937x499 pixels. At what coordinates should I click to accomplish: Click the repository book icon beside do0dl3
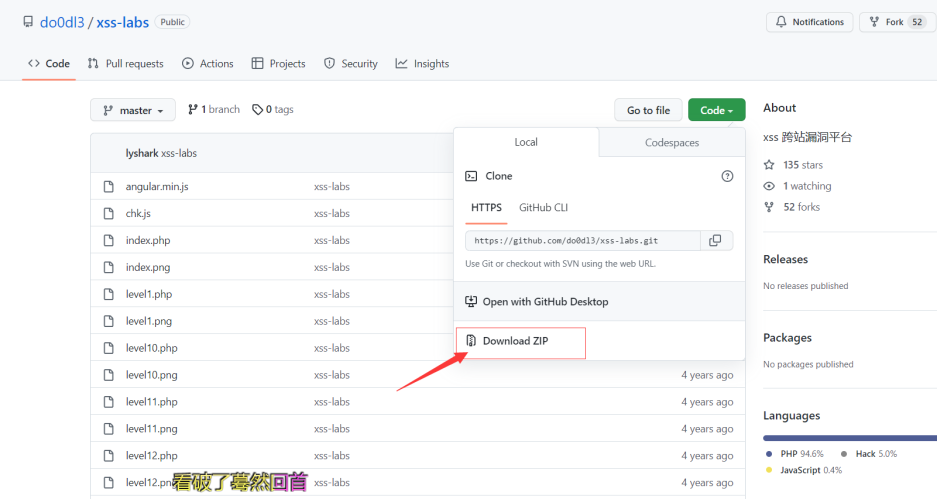(x=28, y=22)
